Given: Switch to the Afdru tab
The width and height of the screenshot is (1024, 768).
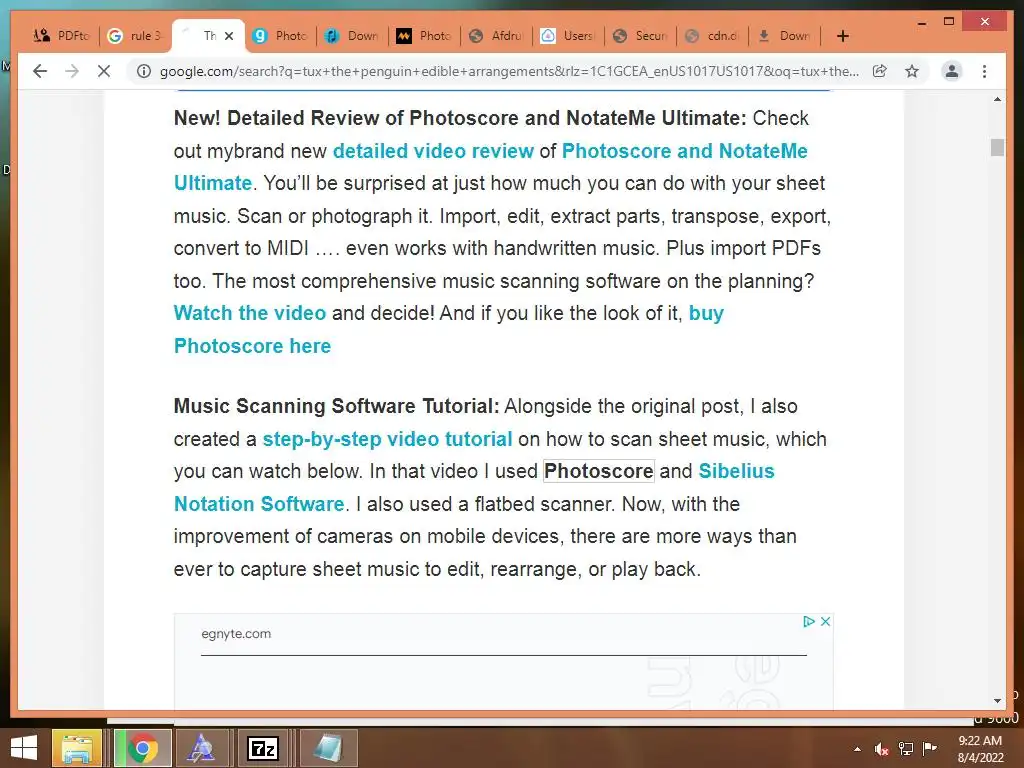Looking at the screenshot, I should pyautogui.click(x=496, y=36).
